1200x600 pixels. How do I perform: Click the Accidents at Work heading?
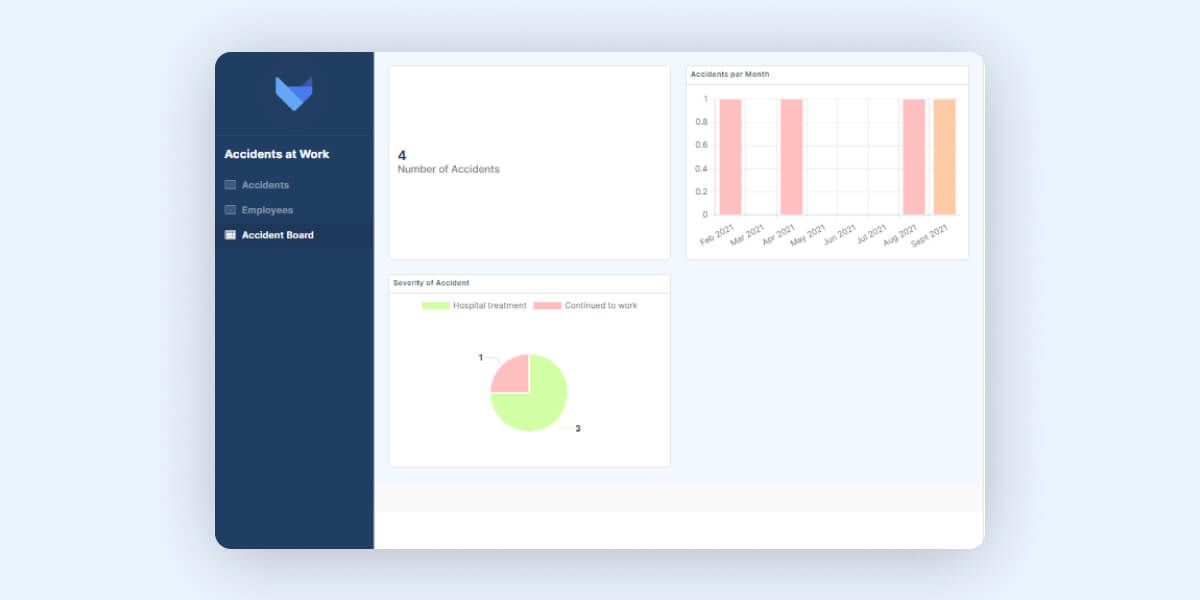[x=276, y=154]
